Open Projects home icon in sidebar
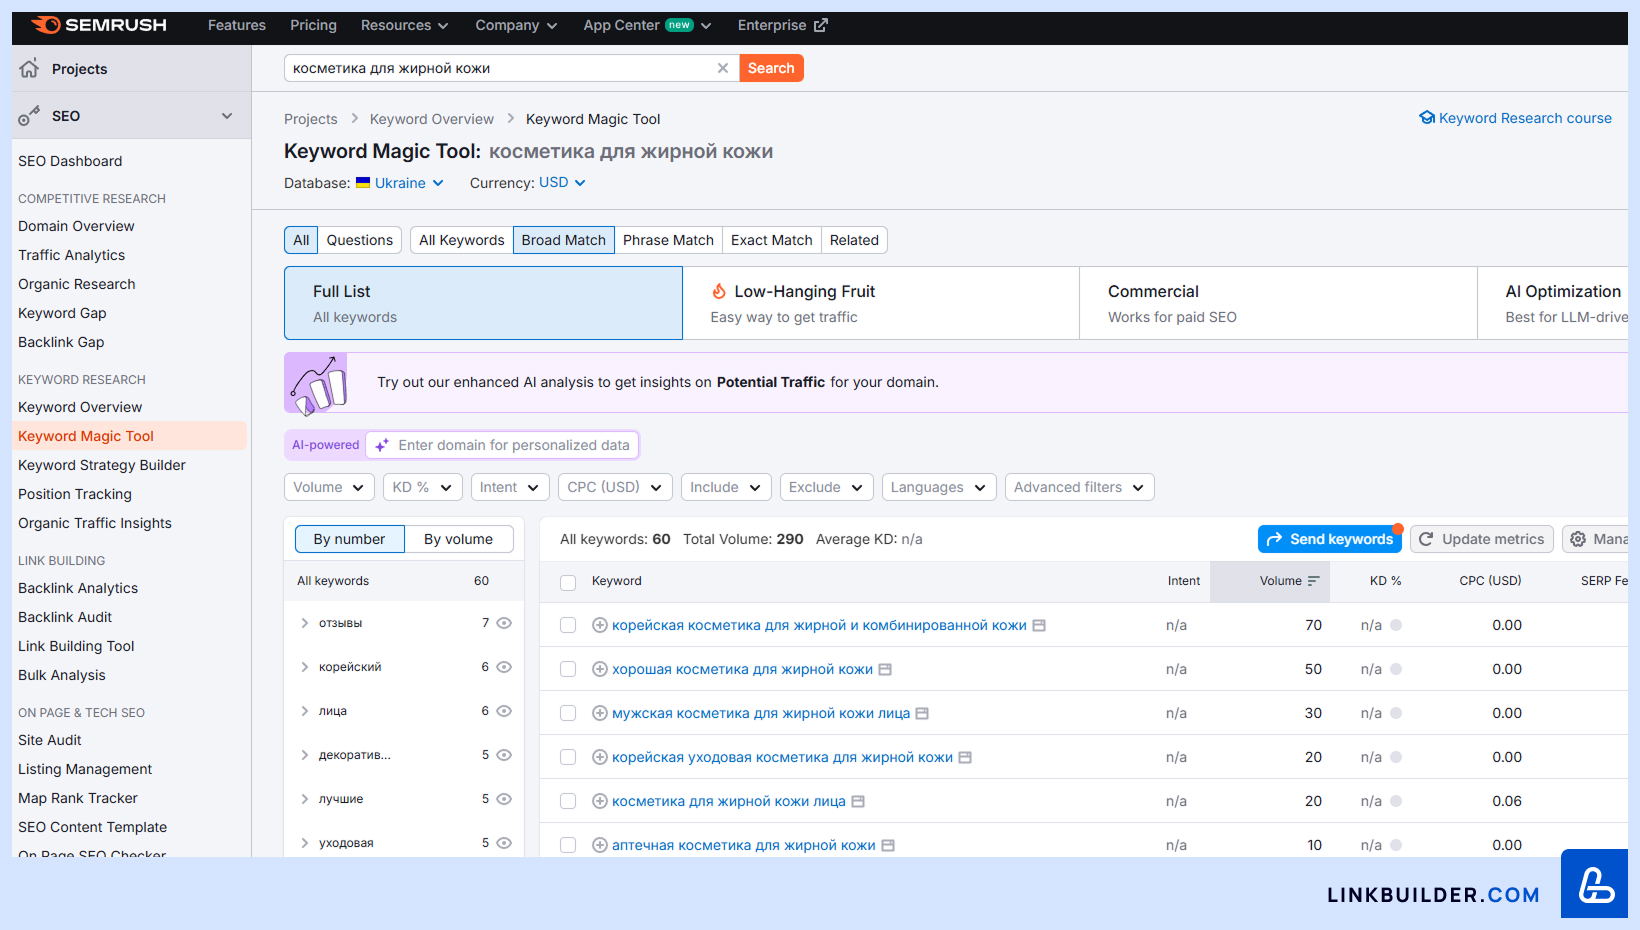1640x930 pixels. point(29,68)
